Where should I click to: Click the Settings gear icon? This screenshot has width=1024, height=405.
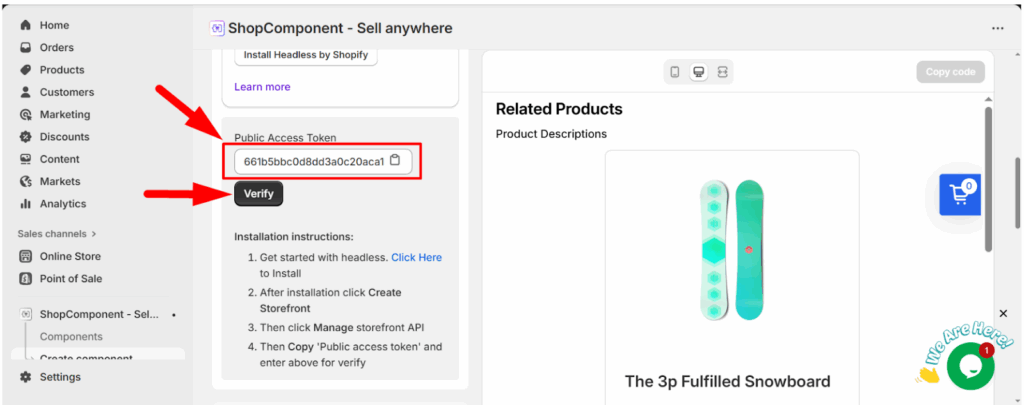[26, 377]
